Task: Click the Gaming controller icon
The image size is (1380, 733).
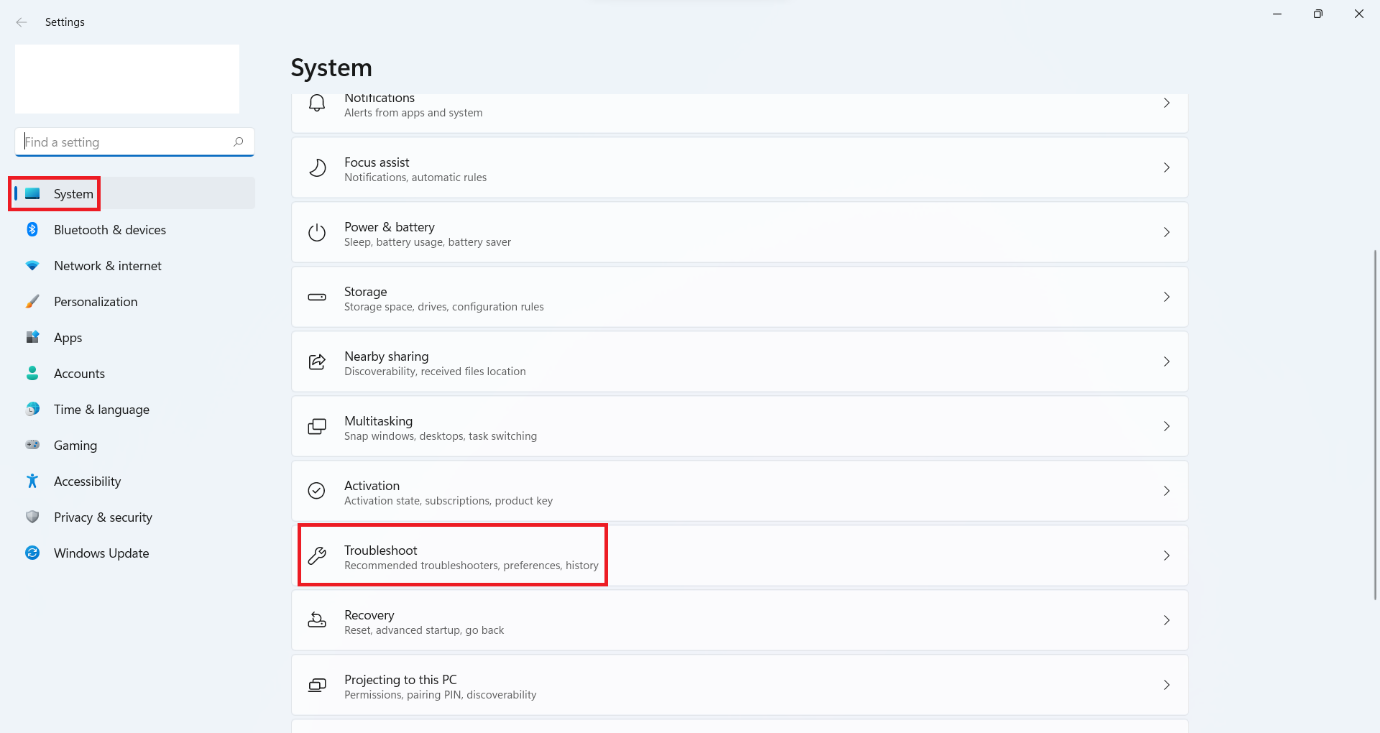Action: (x=33, y=445)
